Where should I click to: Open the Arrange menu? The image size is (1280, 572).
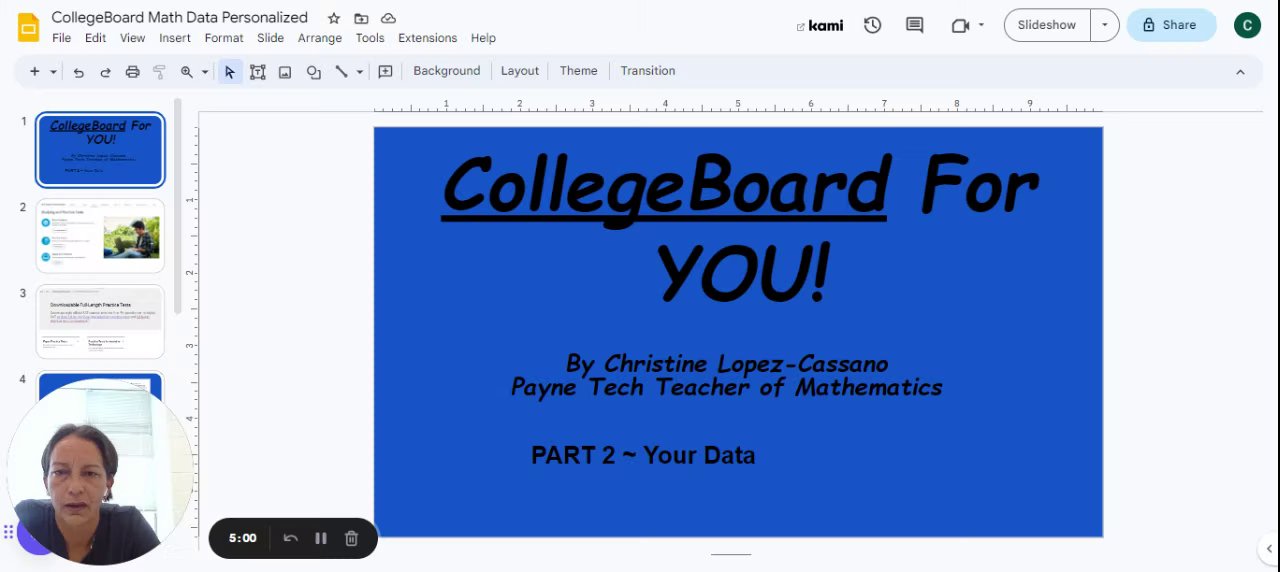(320, 38)
